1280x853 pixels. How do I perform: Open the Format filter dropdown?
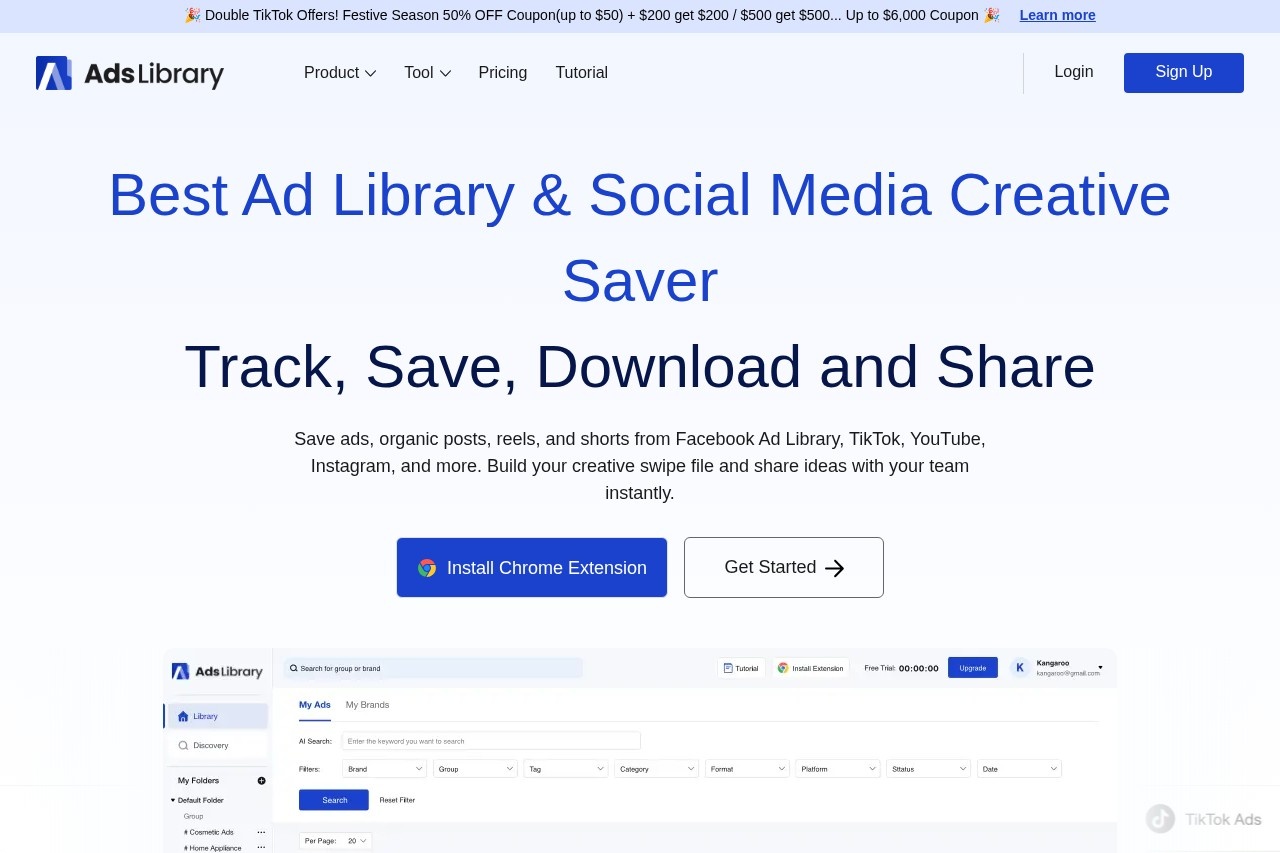pyautogui.click(x=748, y=769)
